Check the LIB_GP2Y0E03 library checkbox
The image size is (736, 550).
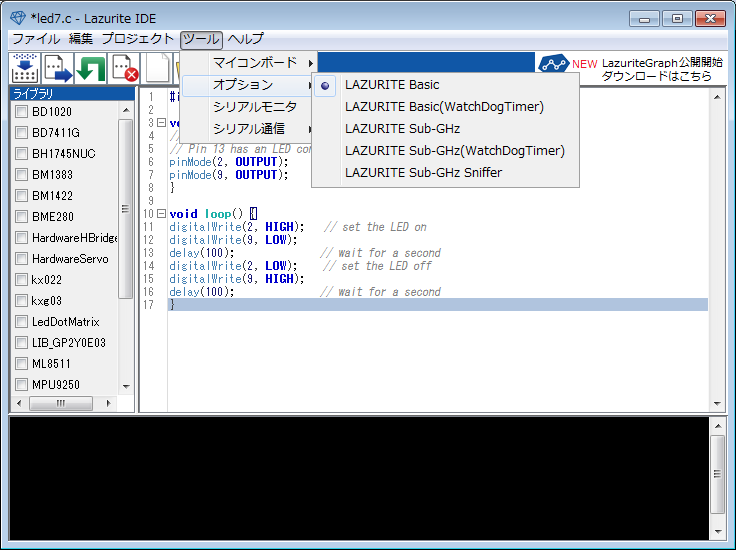click(21, 343)
